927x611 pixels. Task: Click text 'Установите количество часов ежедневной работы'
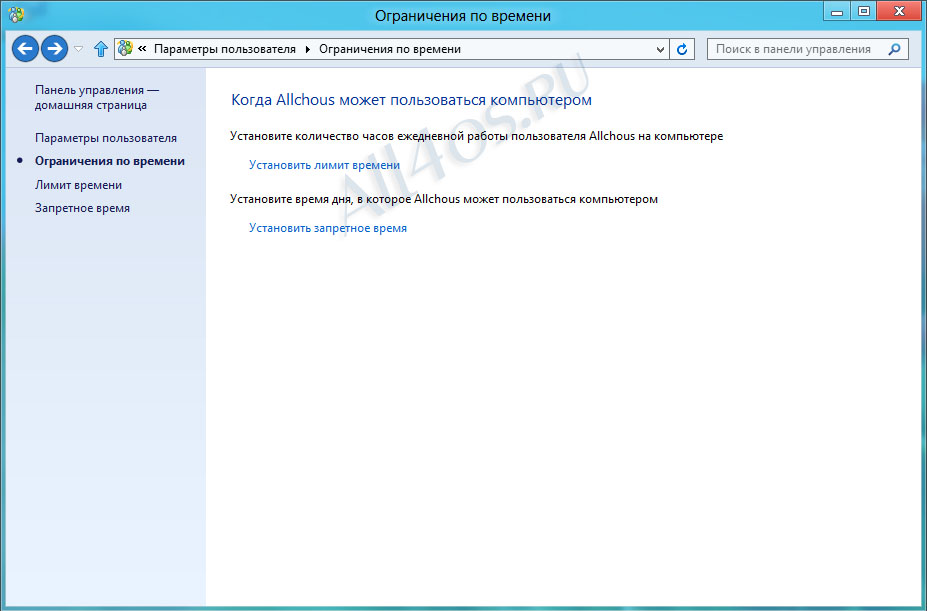click(369, 136)
